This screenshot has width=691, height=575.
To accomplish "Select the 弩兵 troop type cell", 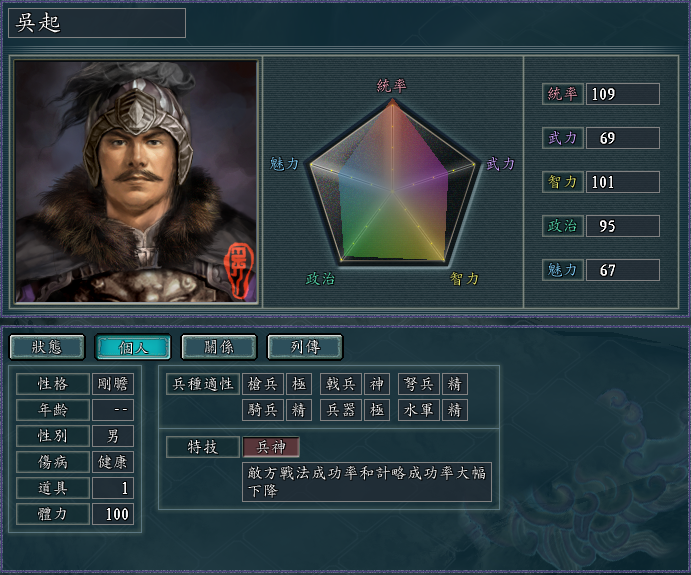I will click(419, 384).
